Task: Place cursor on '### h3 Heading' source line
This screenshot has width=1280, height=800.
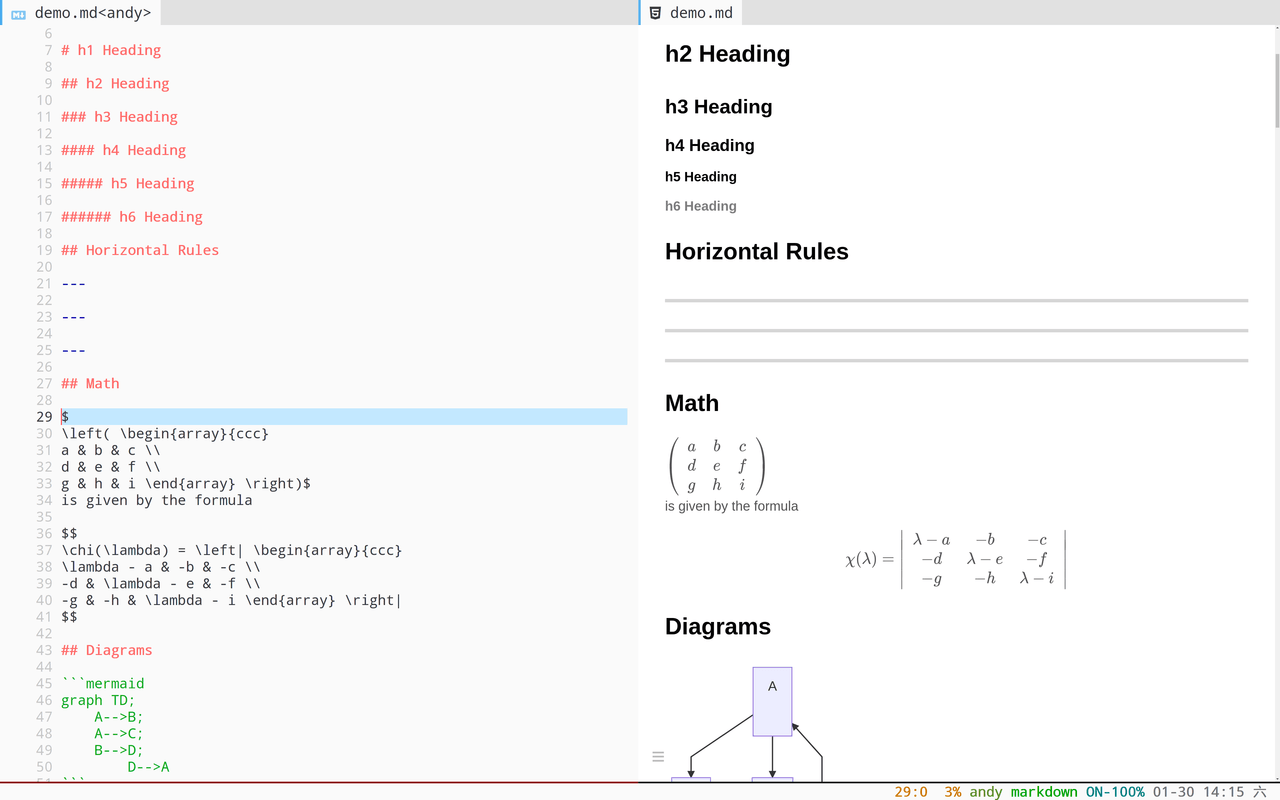Action: coord(119,117)
